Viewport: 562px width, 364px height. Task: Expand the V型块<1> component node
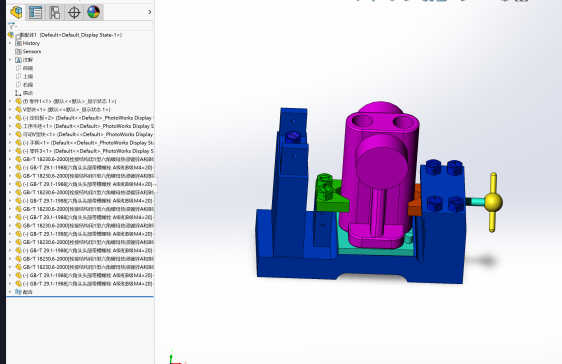(10, 110)
